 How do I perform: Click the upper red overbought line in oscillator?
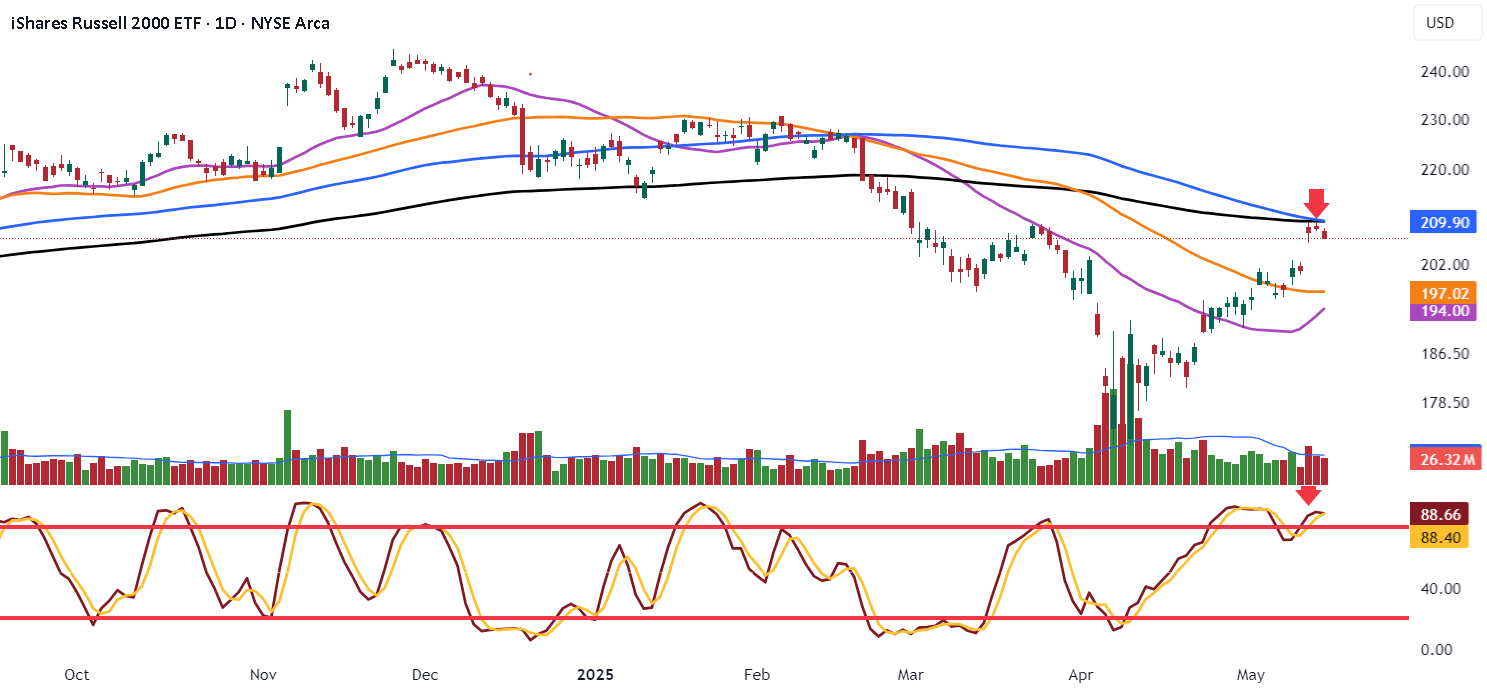coord(704,526)
